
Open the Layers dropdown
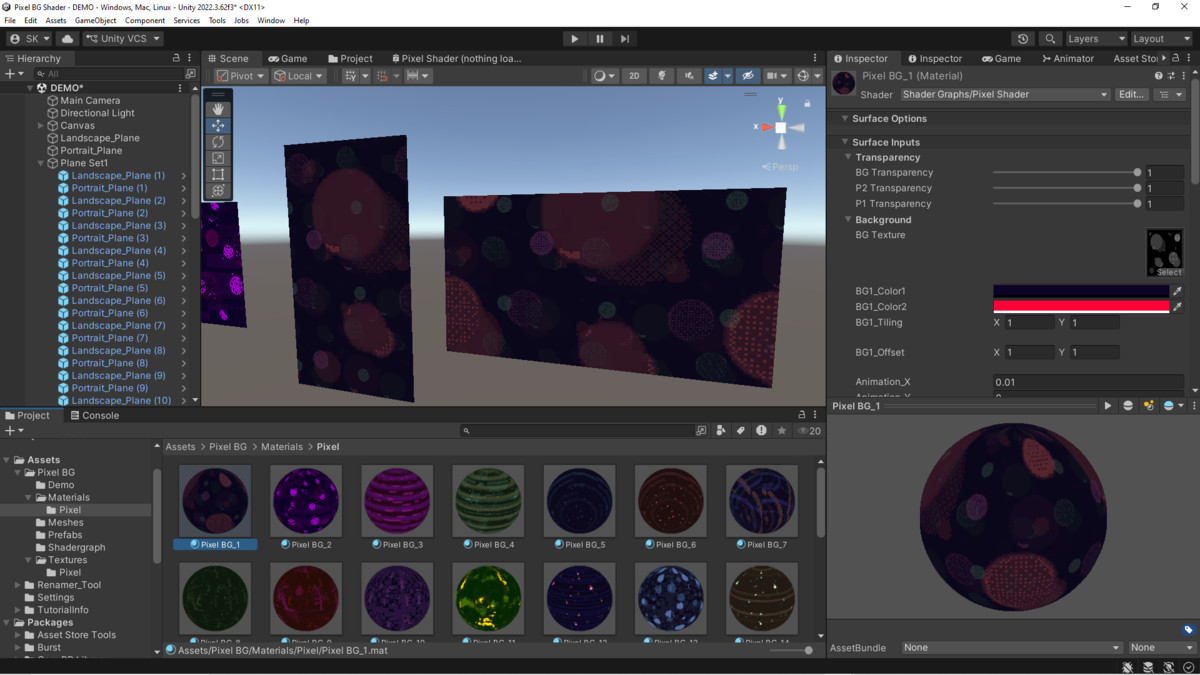[1095, 39]
